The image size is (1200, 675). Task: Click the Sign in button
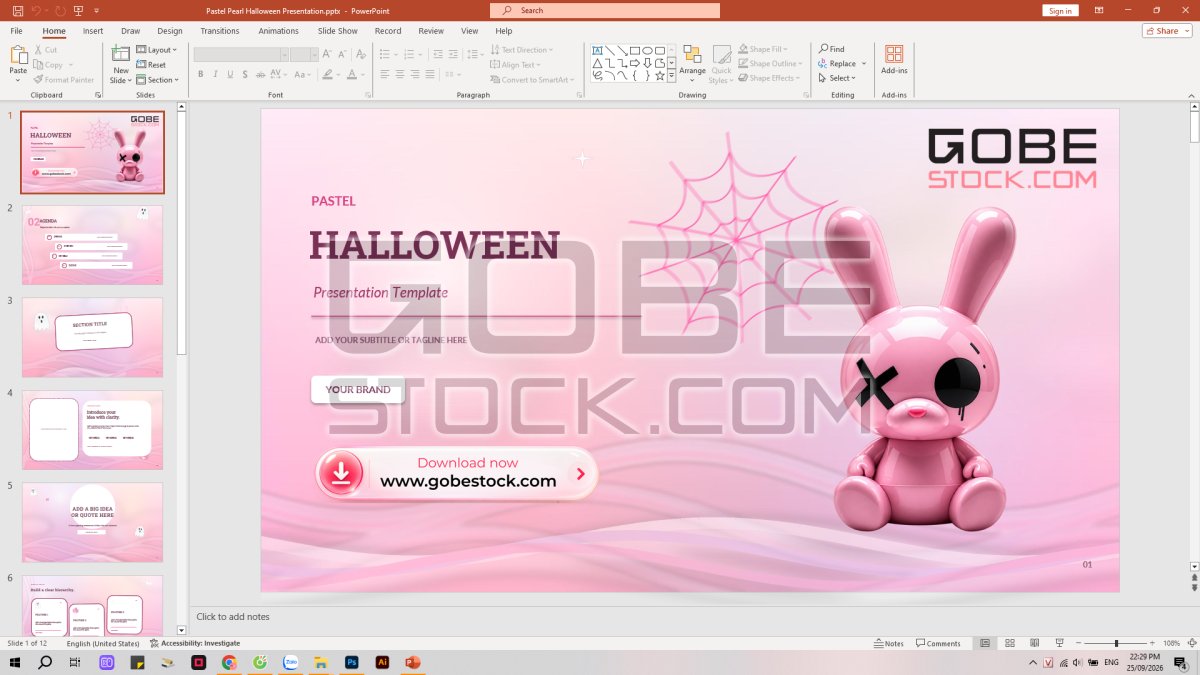point(1060,11)
